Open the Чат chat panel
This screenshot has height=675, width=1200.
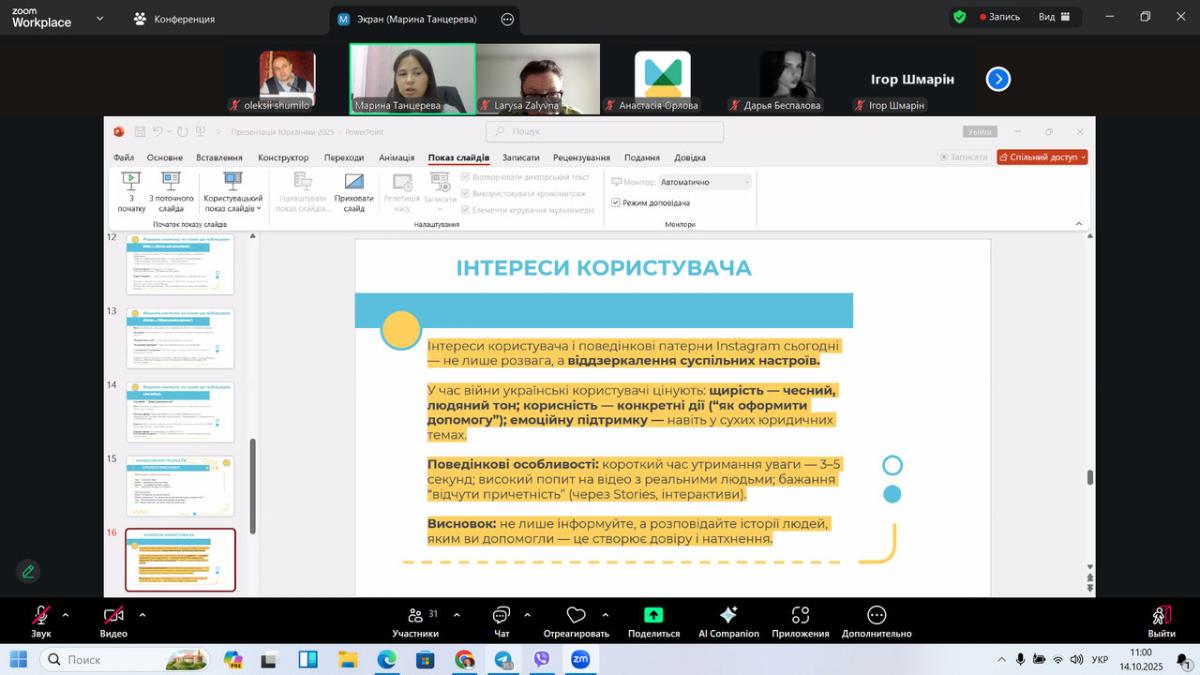pyautogui.click(x=501, y=616)
